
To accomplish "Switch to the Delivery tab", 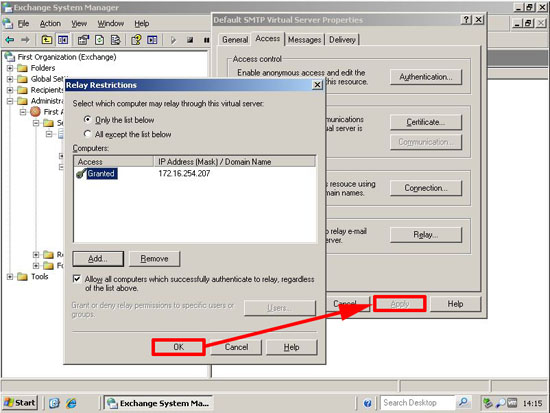I will click(342, 40).
